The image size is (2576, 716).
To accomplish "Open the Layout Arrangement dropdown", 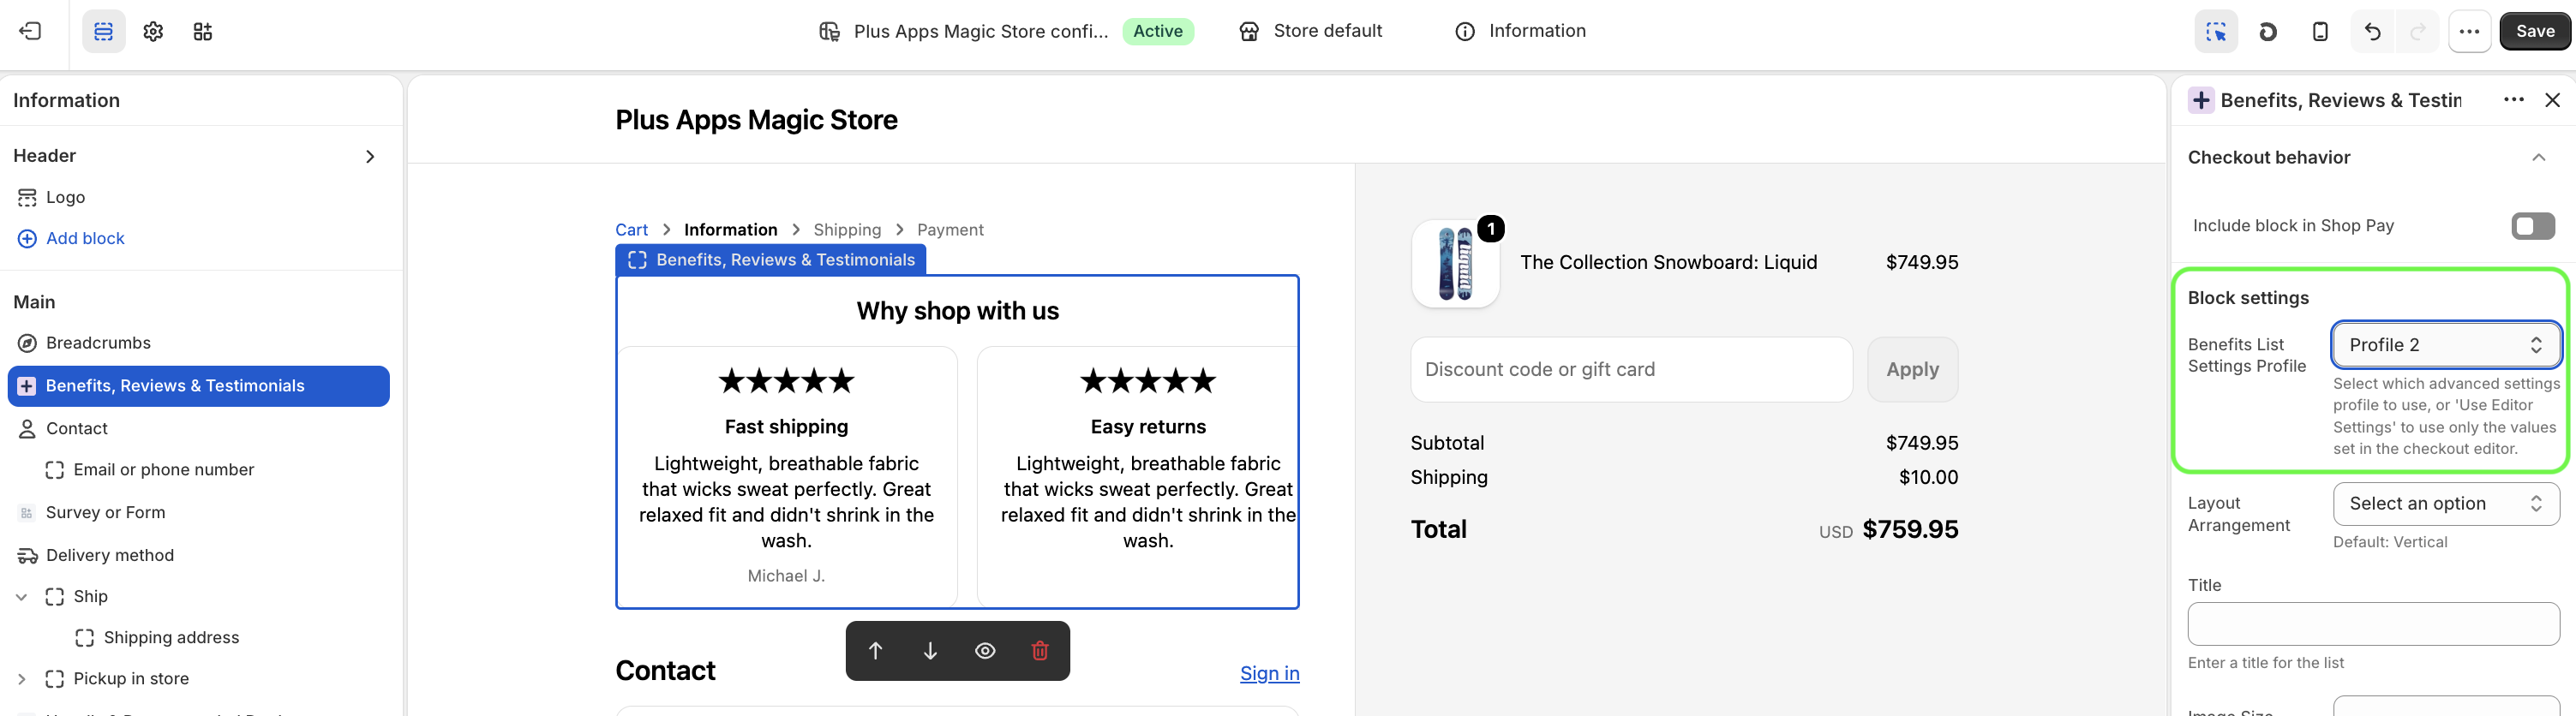I will pos(2446,503).
